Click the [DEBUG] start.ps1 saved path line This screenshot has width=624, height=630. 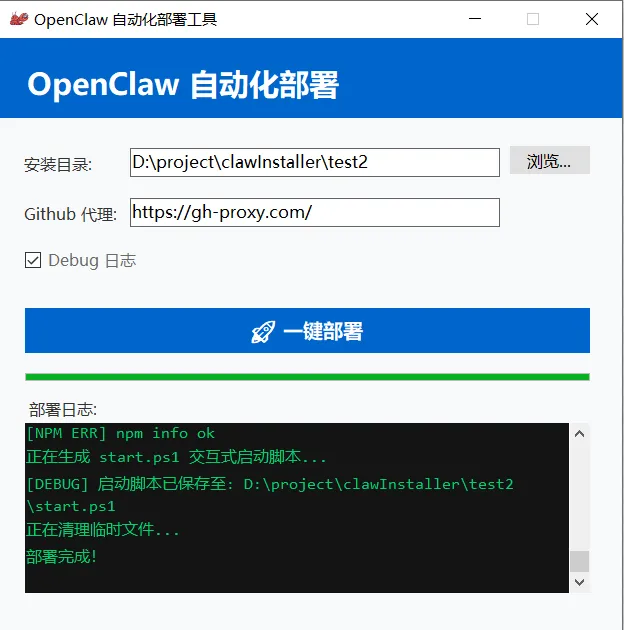click(x=269, y=495)
